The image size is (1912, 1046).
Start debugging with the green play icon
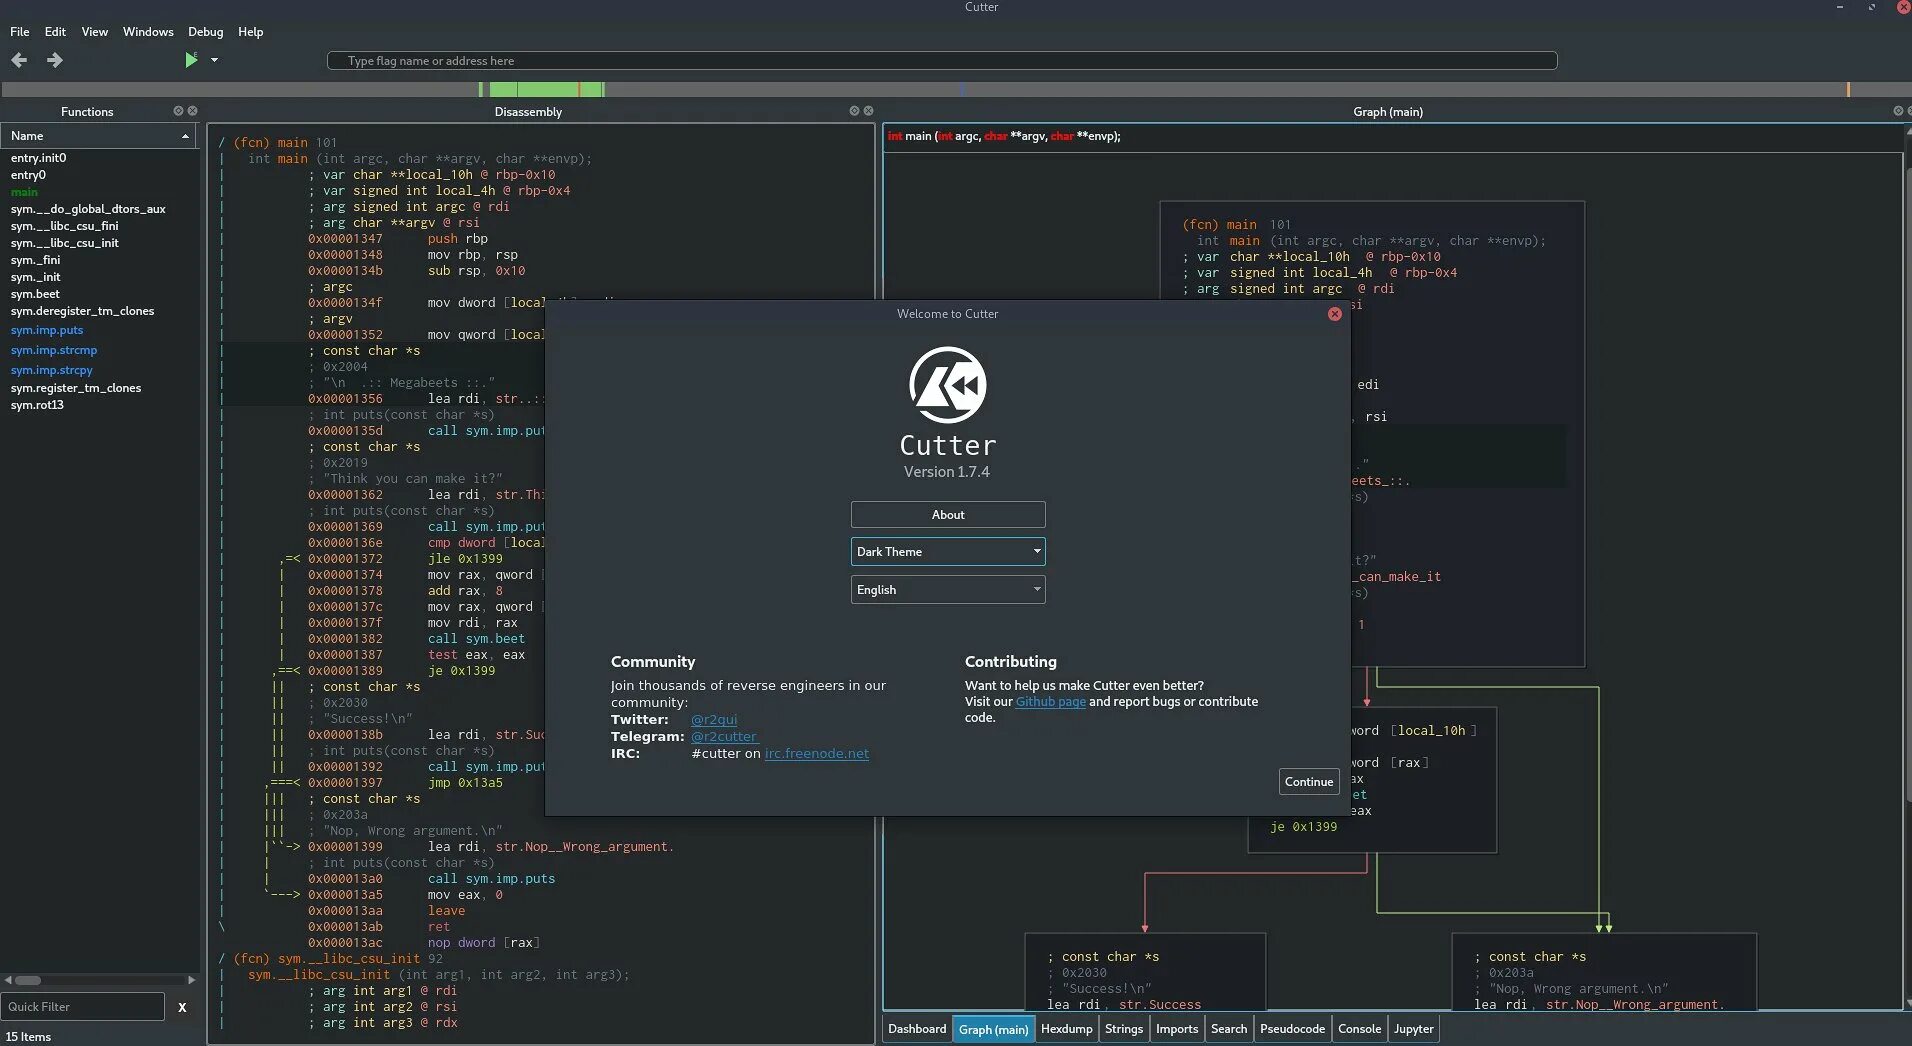pos(191,60)
